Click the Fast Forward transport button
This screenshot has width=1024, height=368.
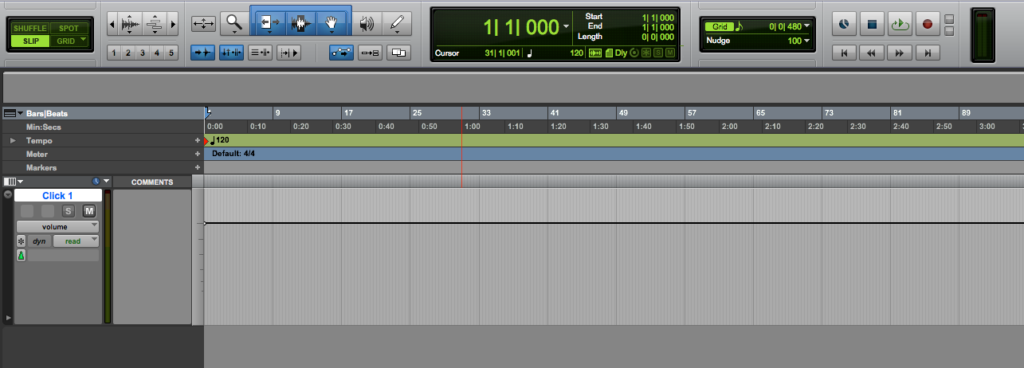coord(899,53)
